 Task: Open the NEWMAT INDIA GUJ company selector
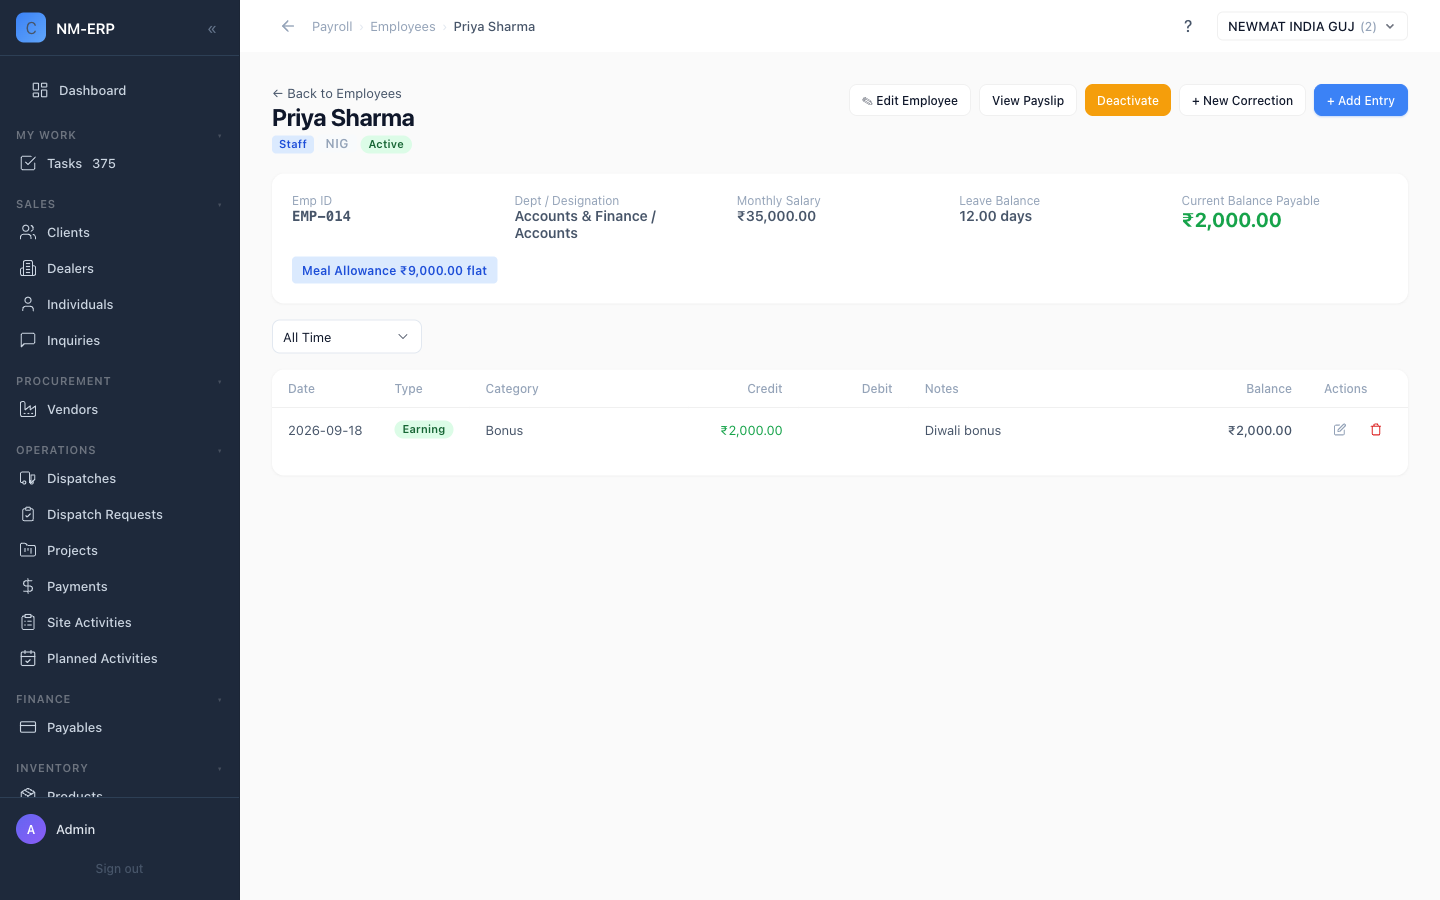(x=1312, y=26)
